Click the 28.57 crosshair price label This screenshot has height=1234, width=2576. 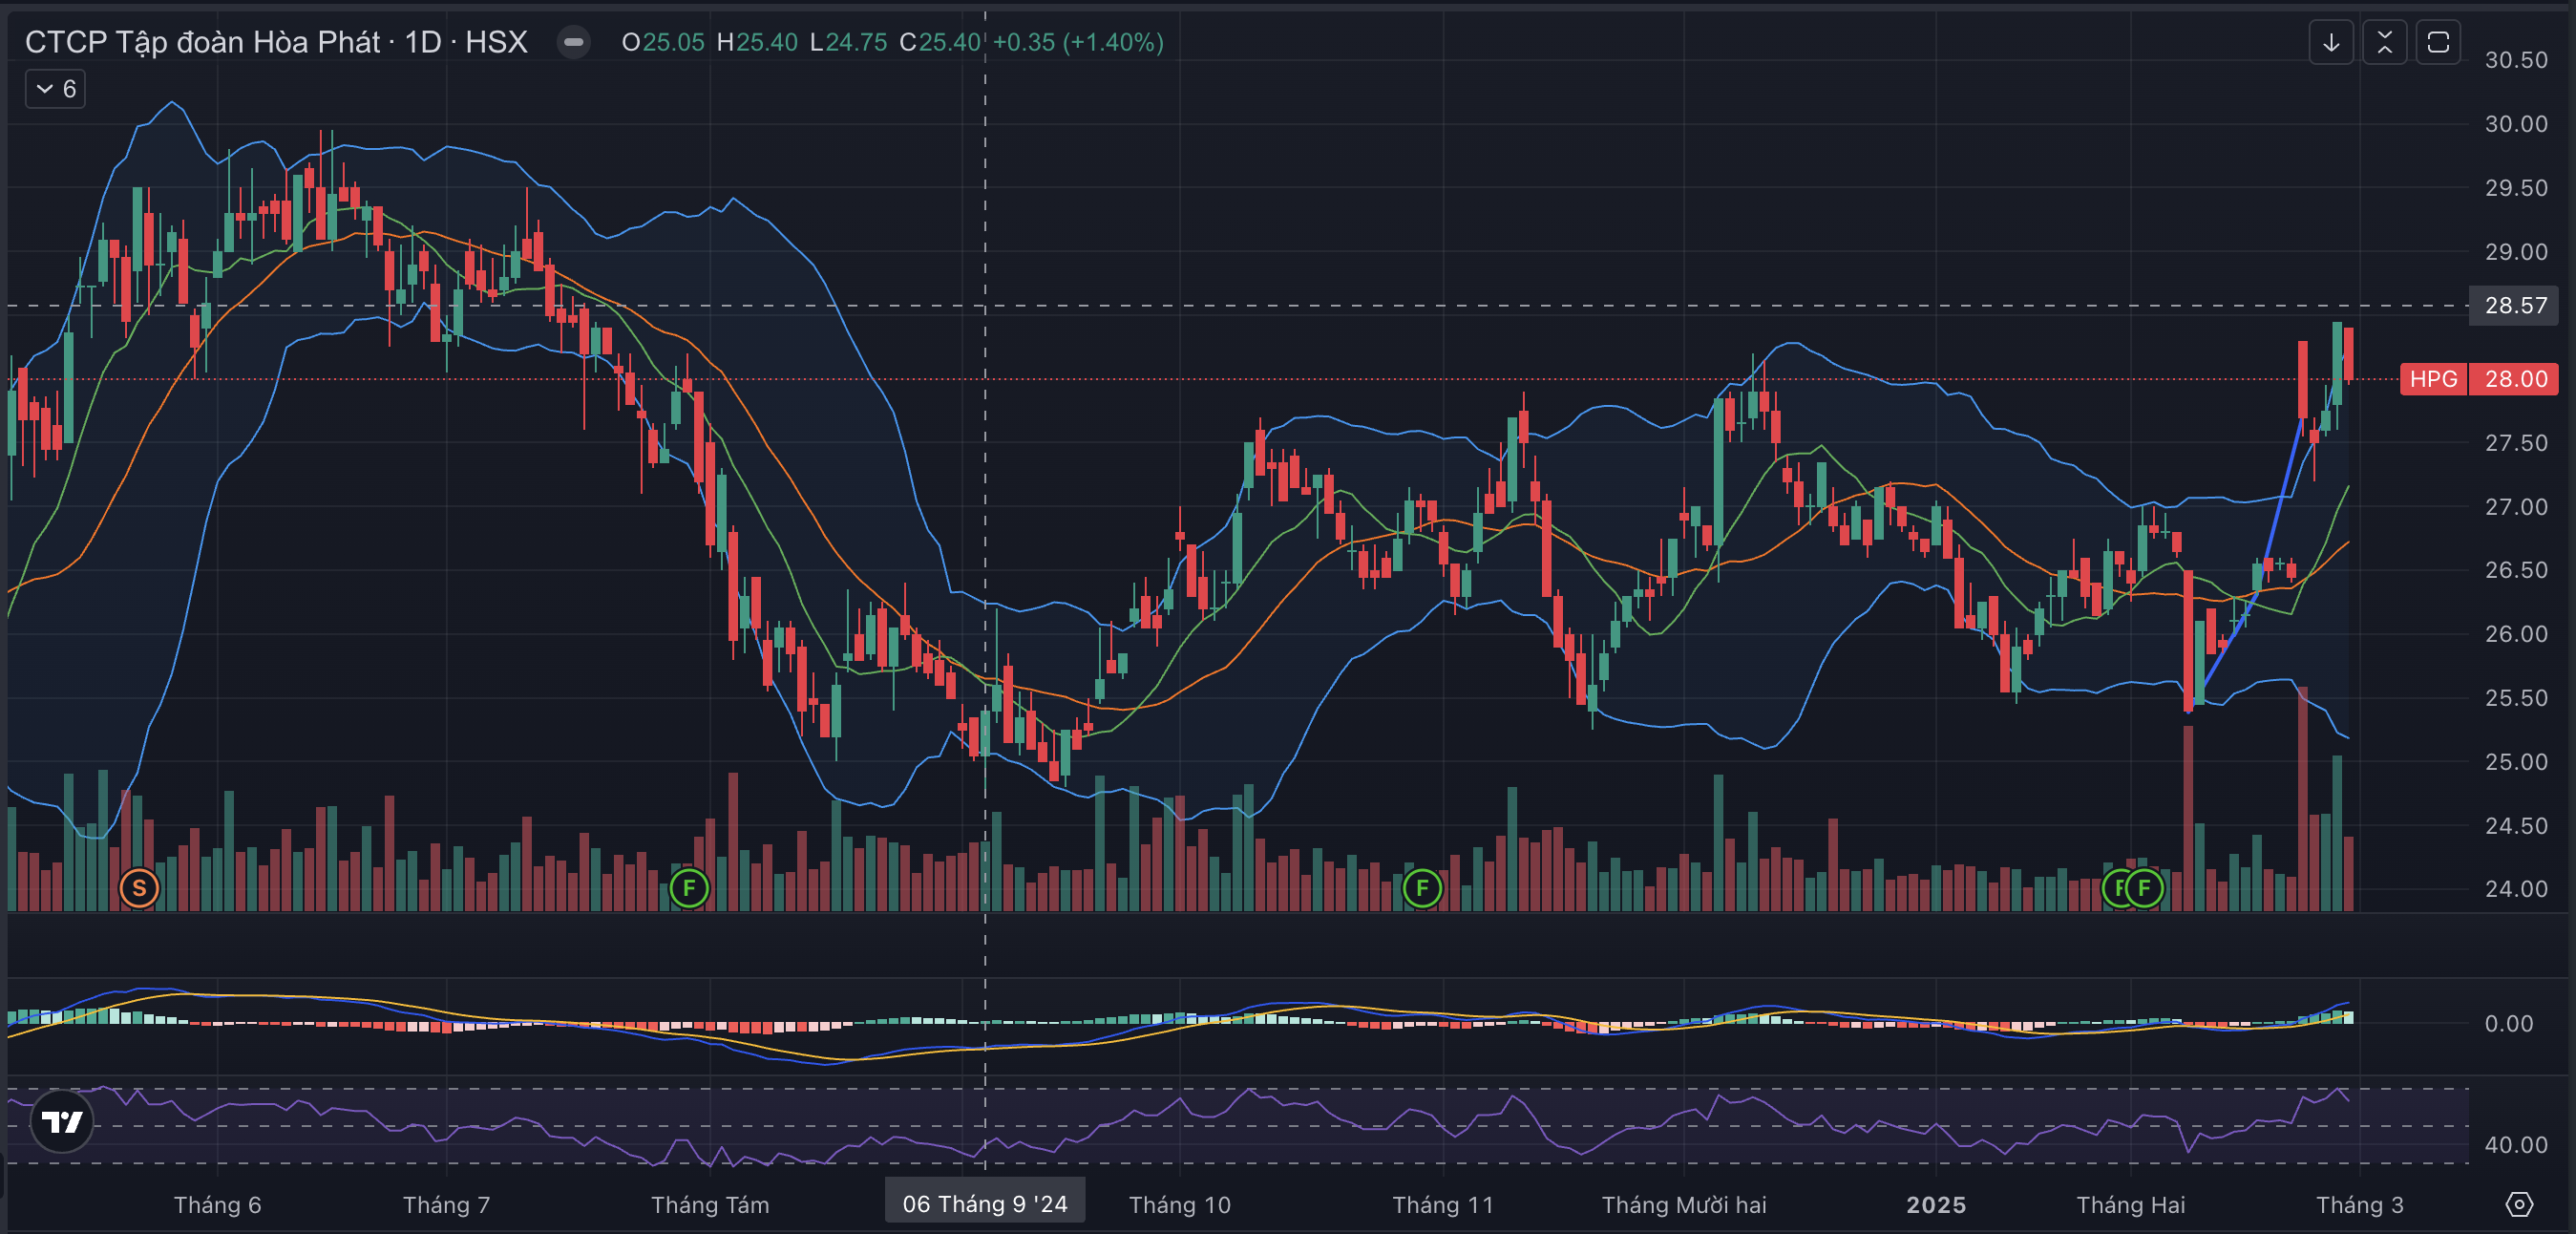(2516, 305)
